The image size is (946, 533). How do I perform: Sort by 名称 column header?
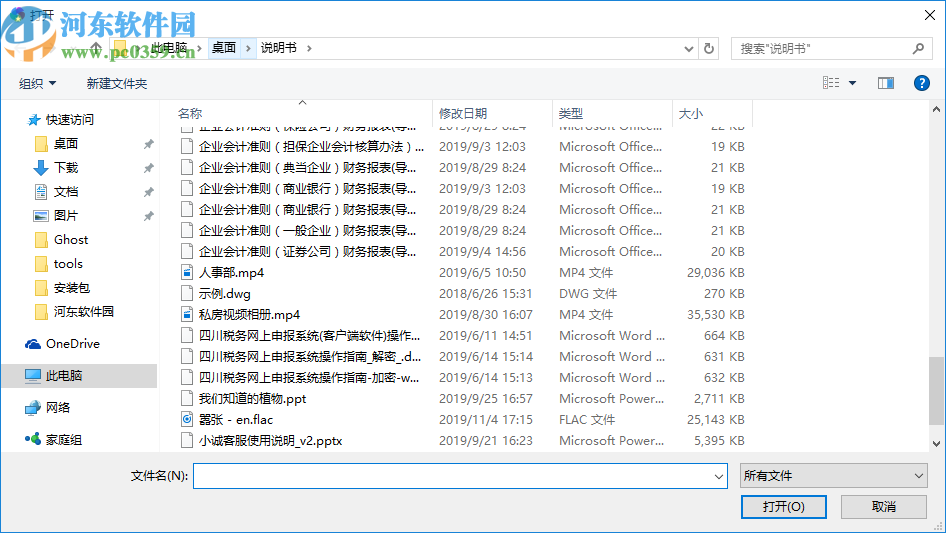(189, 113)
